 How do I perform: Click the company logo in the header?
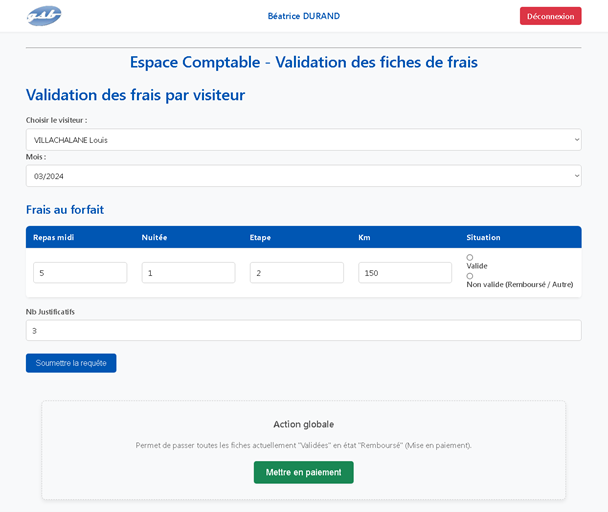click(x=44, y=16)
